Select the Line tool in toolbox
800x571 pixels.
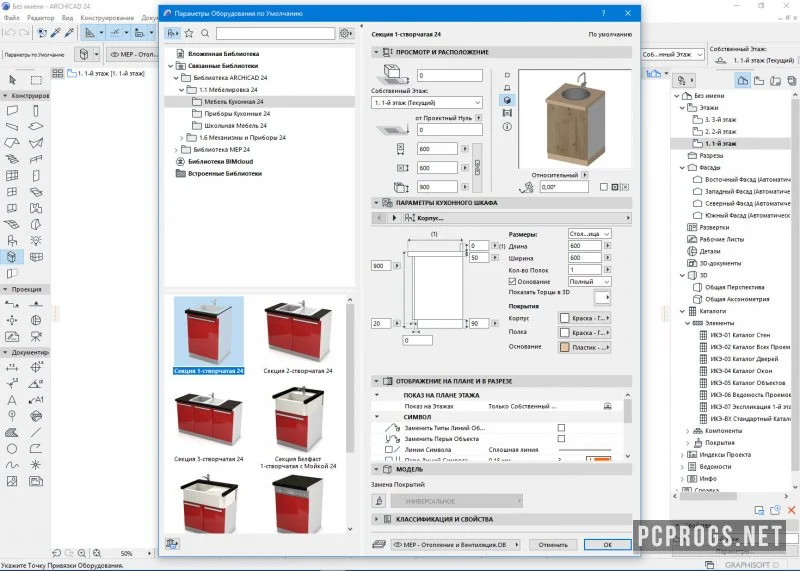[x=36, y=433]
